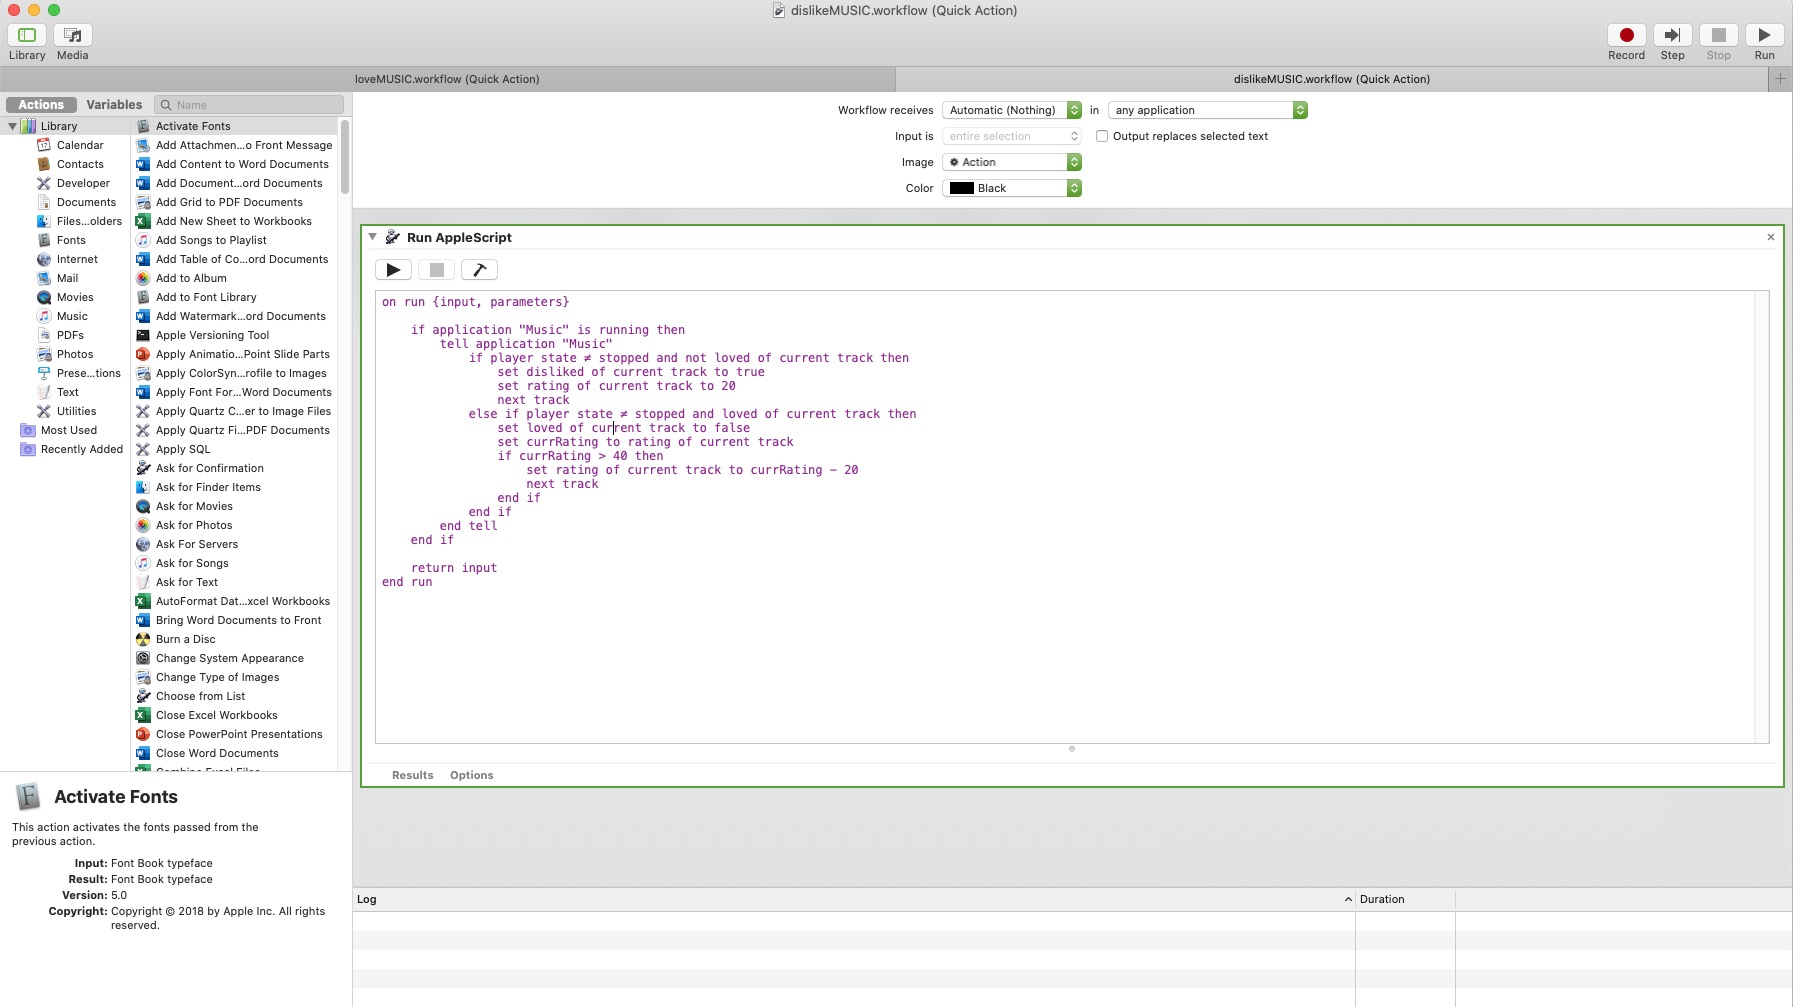Open the Media browser icon
Viewport: 1793px width, 1007px height.
pos(72,35)
